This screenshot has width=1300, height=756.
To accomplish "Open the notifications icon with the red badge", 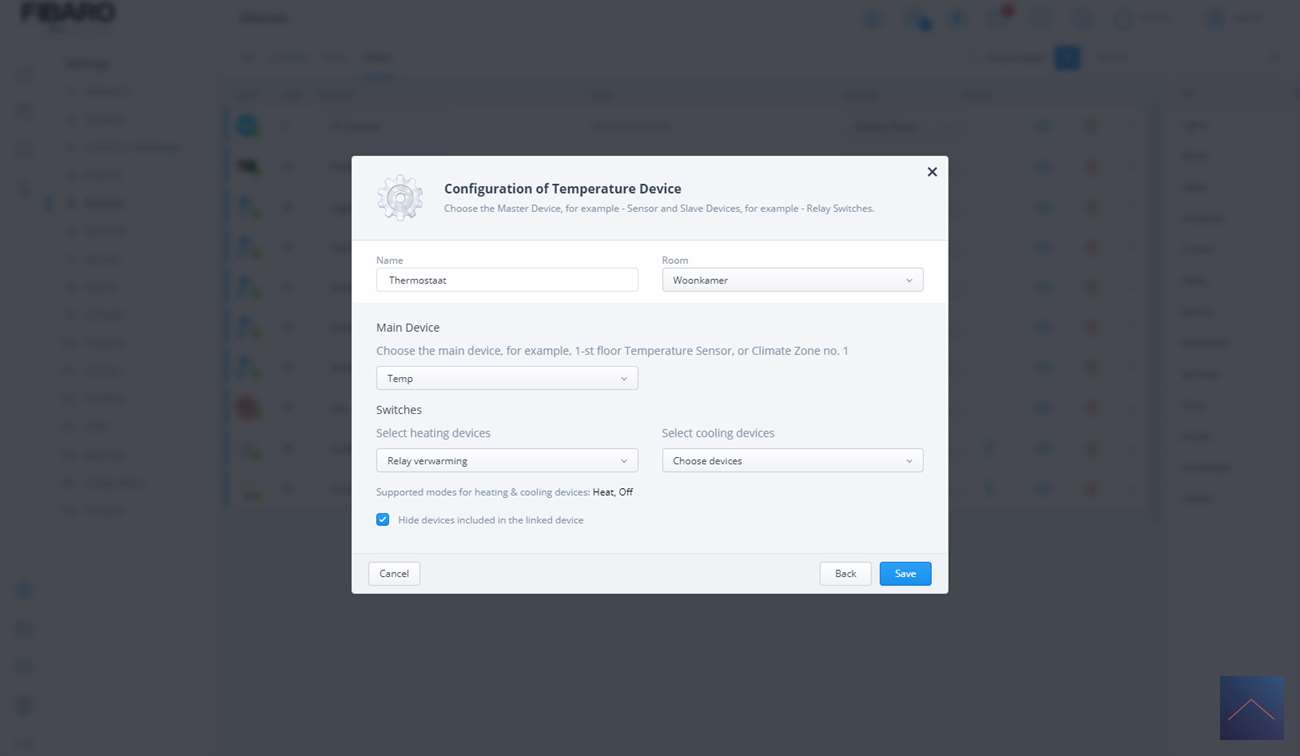I will click(997, 18).
